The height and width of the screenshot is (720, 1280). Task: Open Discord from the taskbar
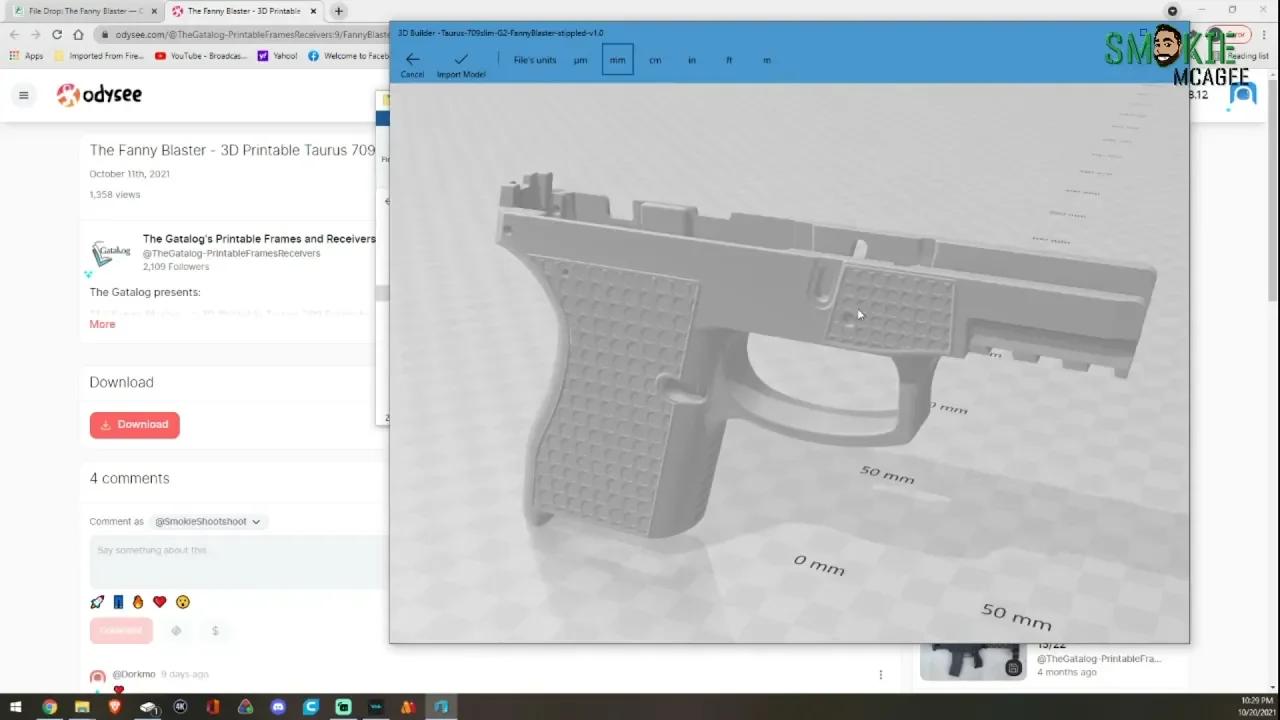pyautogui.click(x=278, y=707)
